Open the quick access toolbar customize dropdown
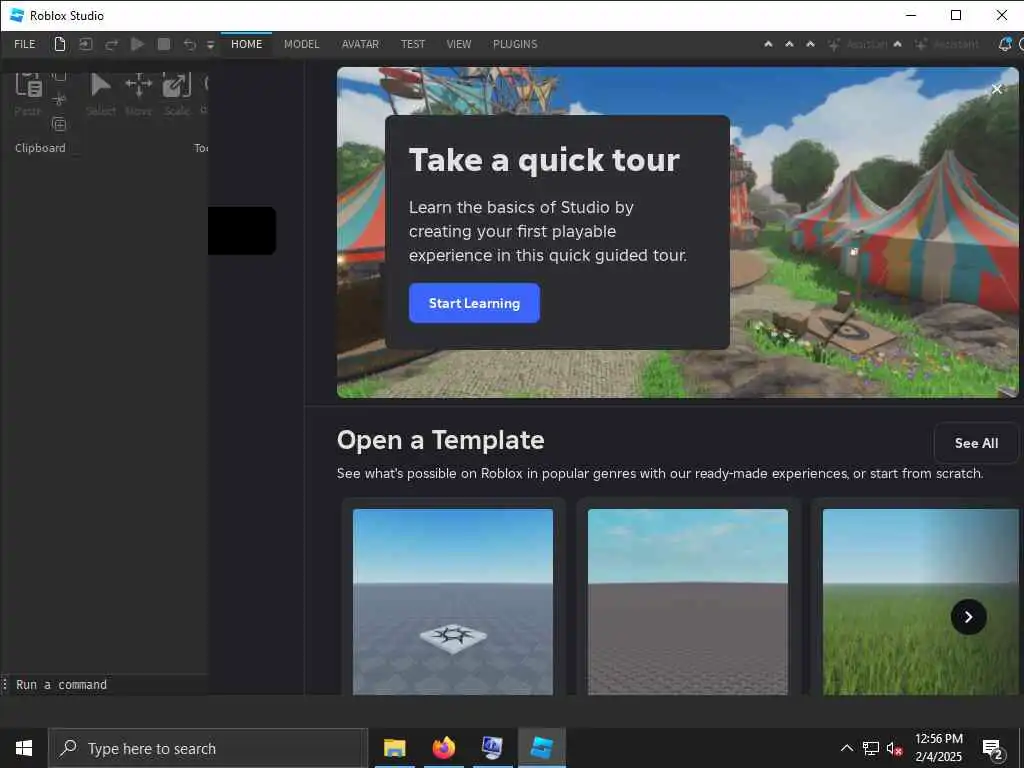Screen dimensions: 1024x768 click(x=210, y=44)
